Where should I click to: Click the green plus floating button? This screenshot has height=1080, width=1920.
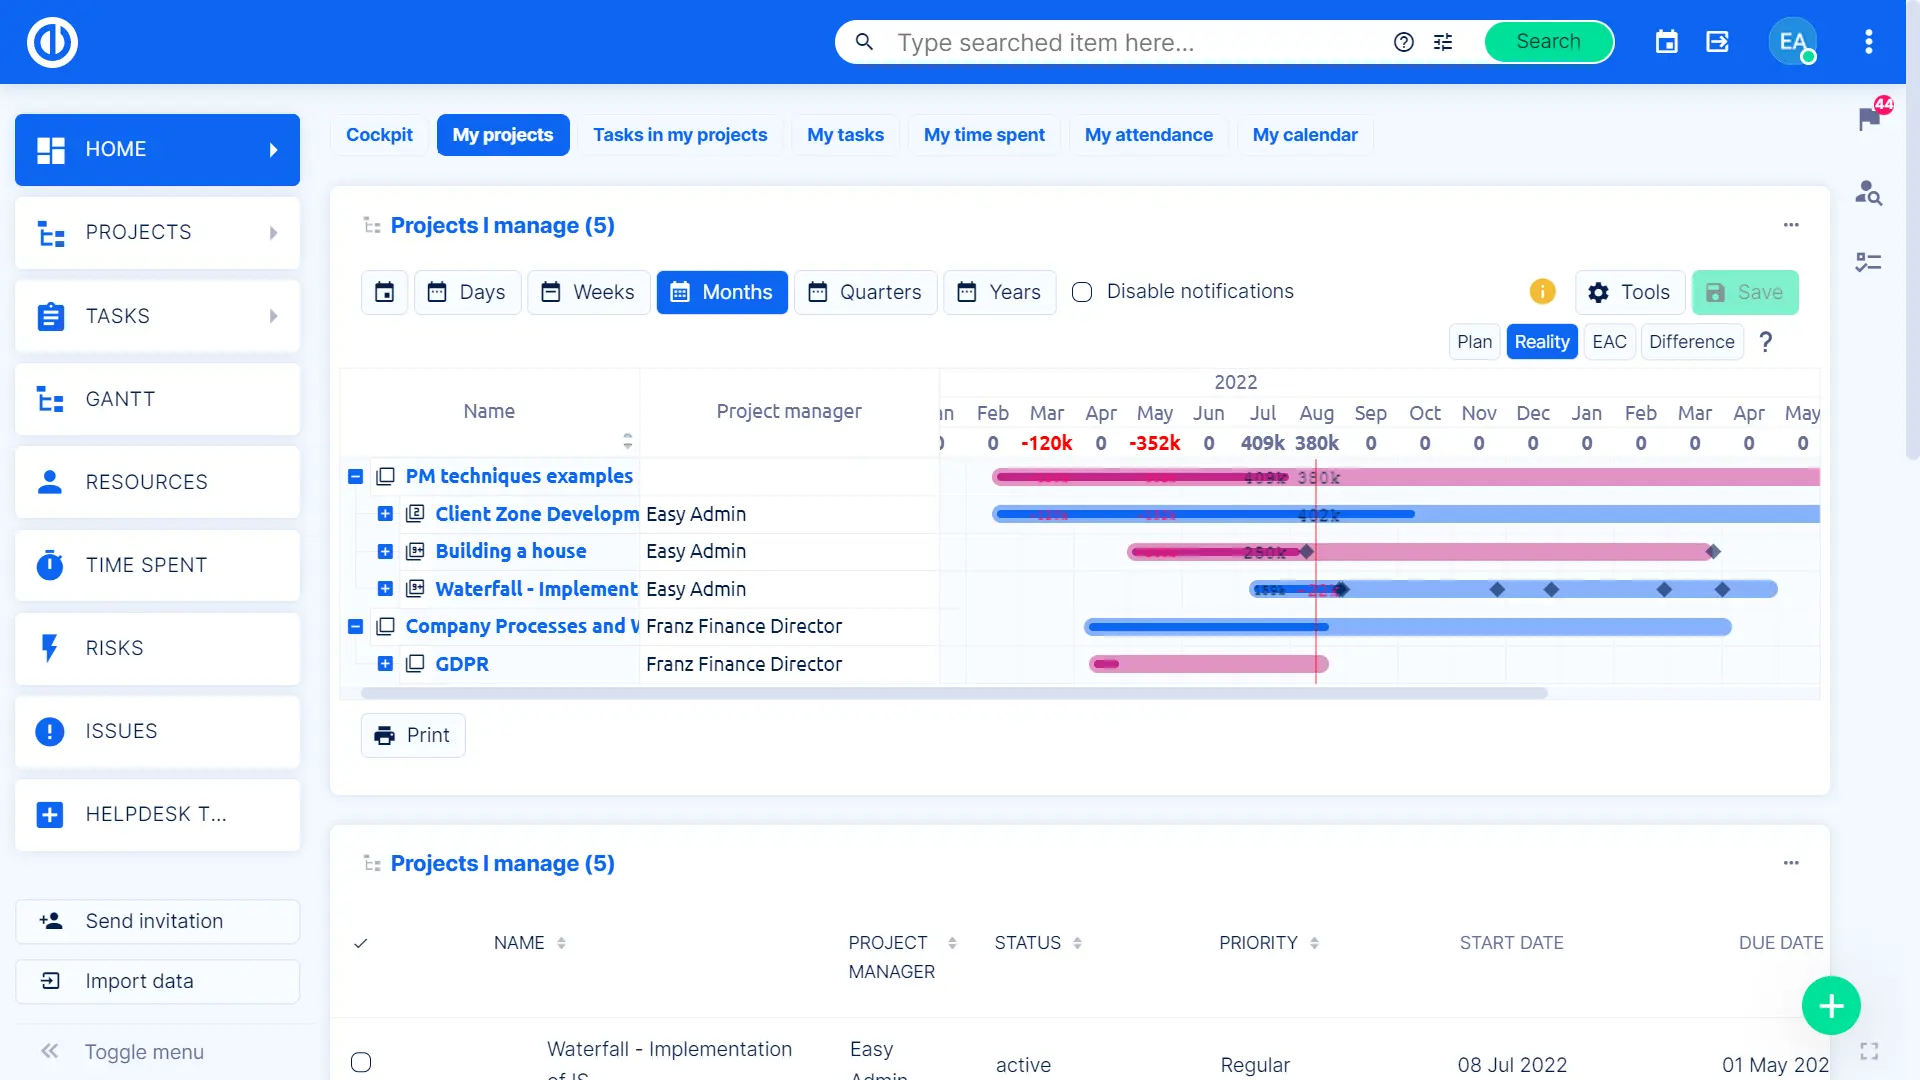pyautogui.click(x=1830, y=1005)
